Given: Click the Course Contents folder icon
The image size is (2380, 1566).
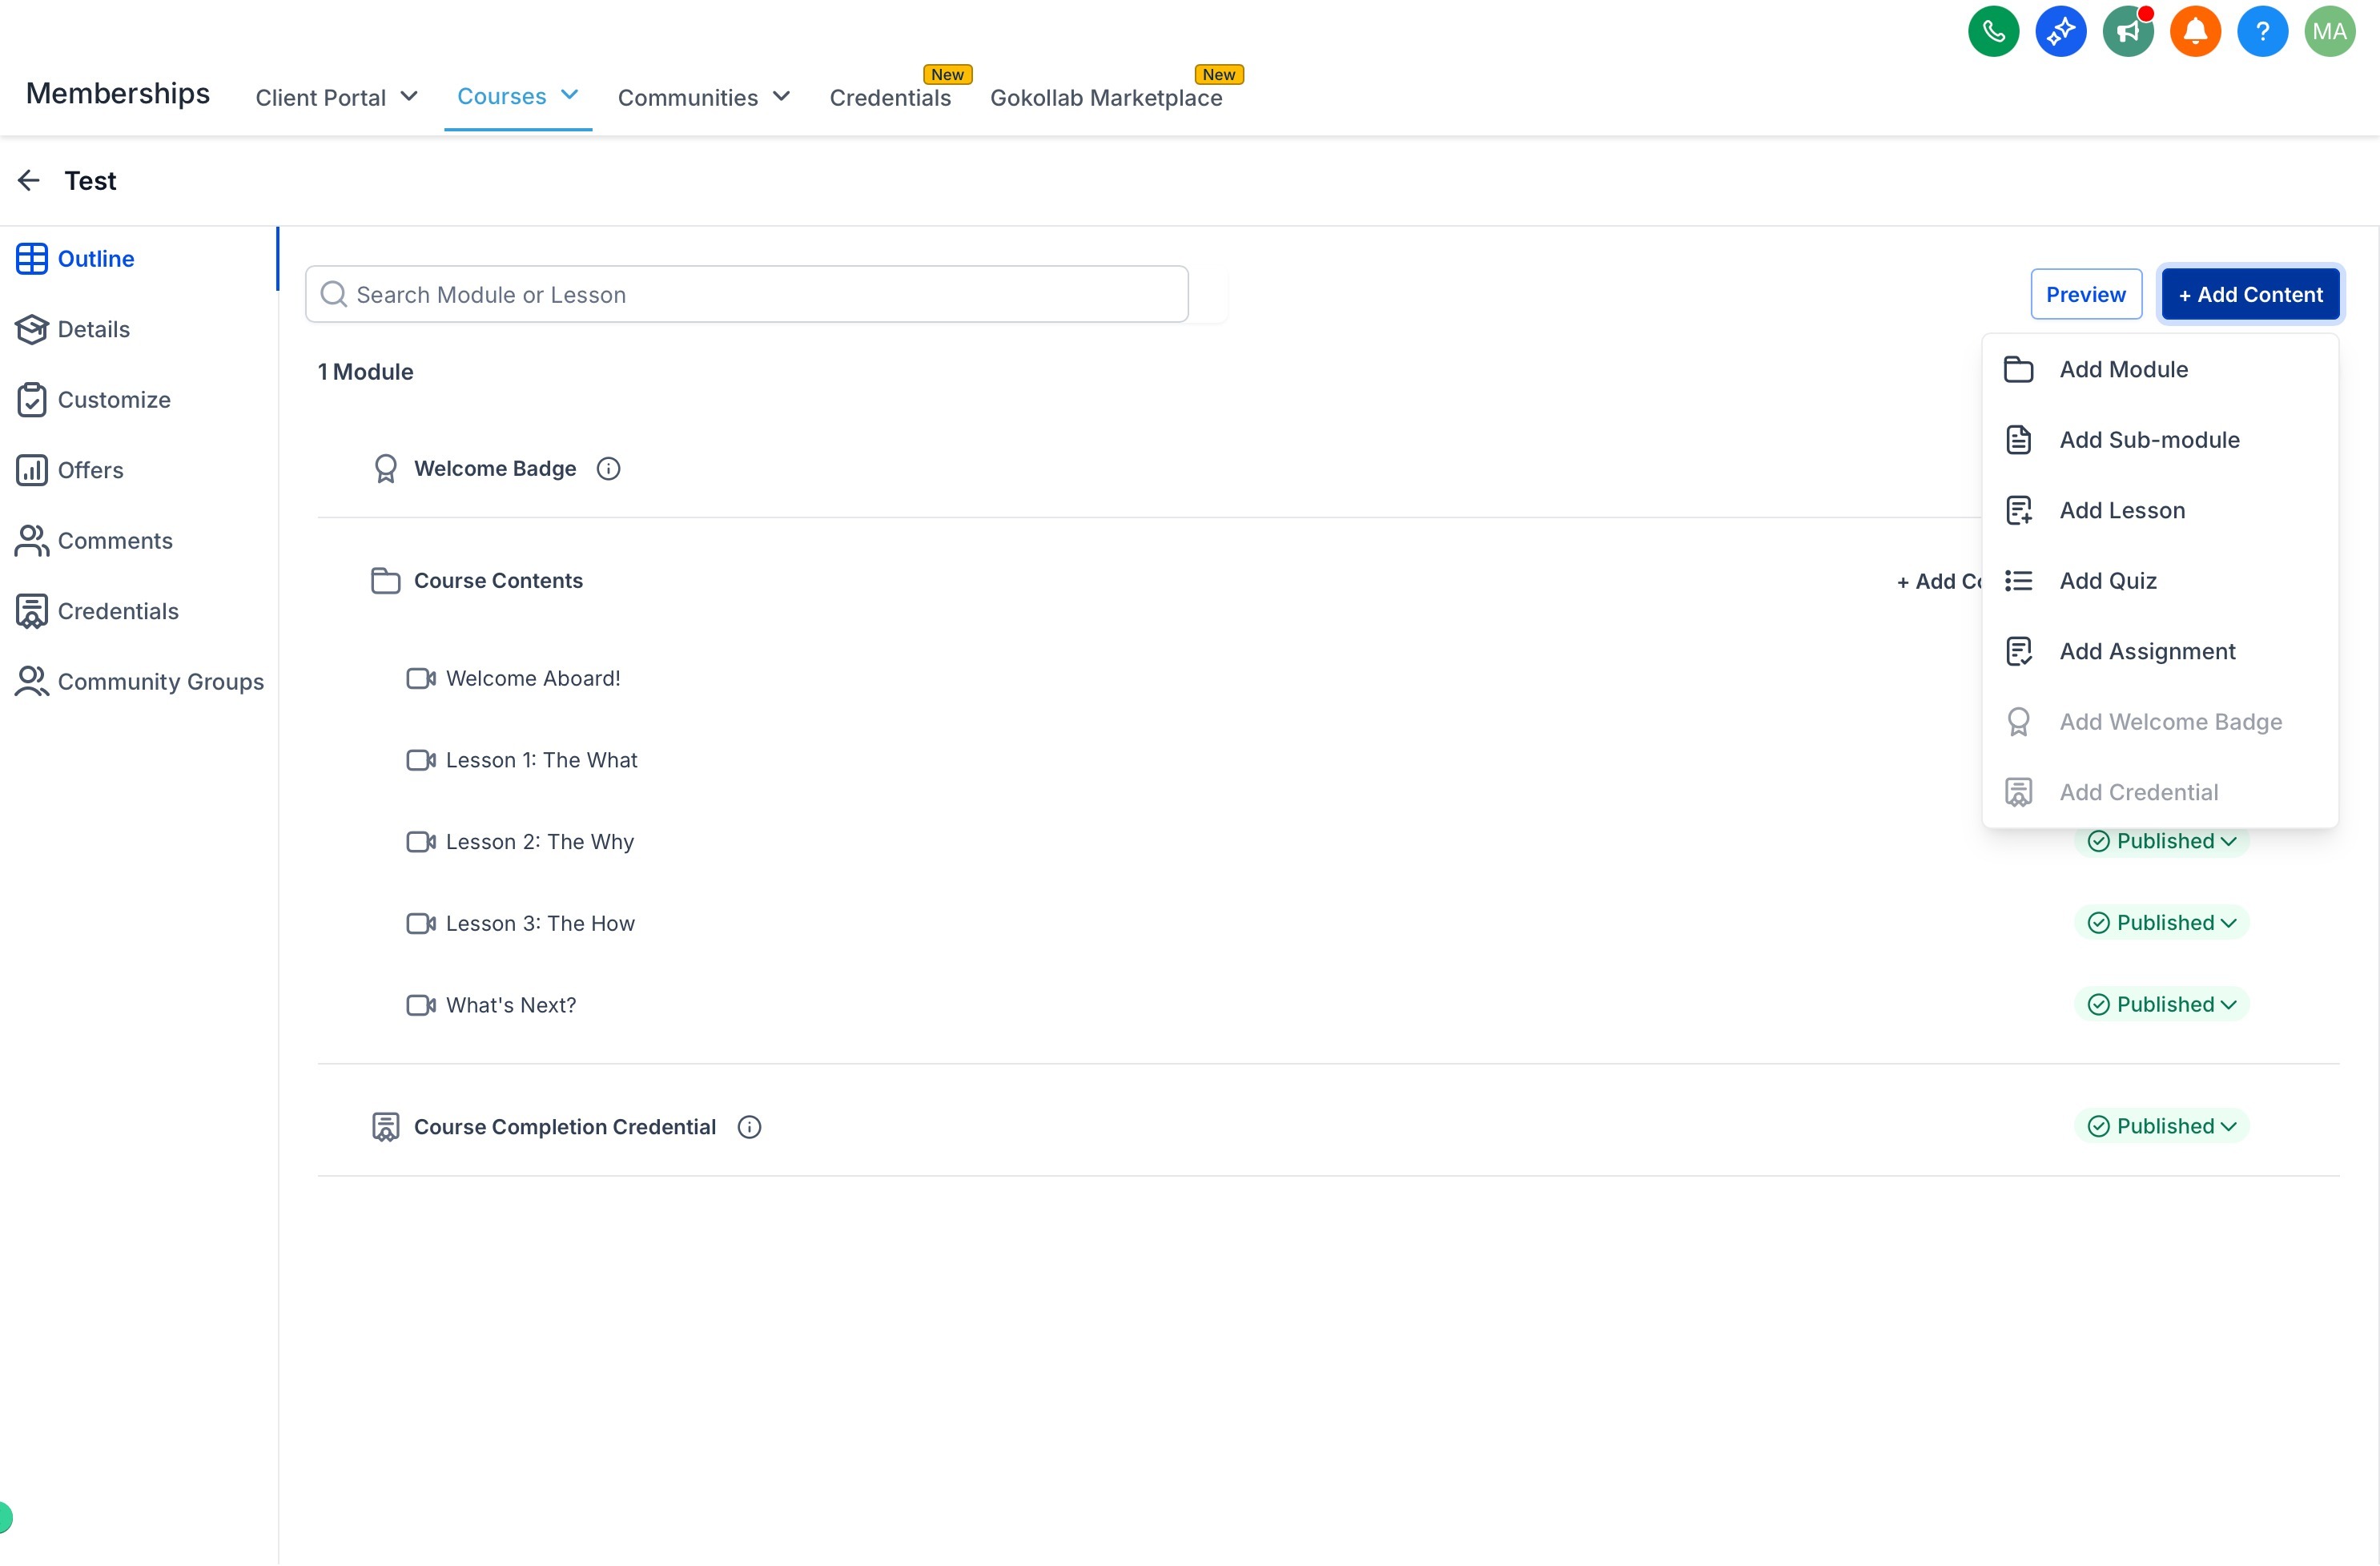Looking at the screenshot, I should tap(386, 581).
